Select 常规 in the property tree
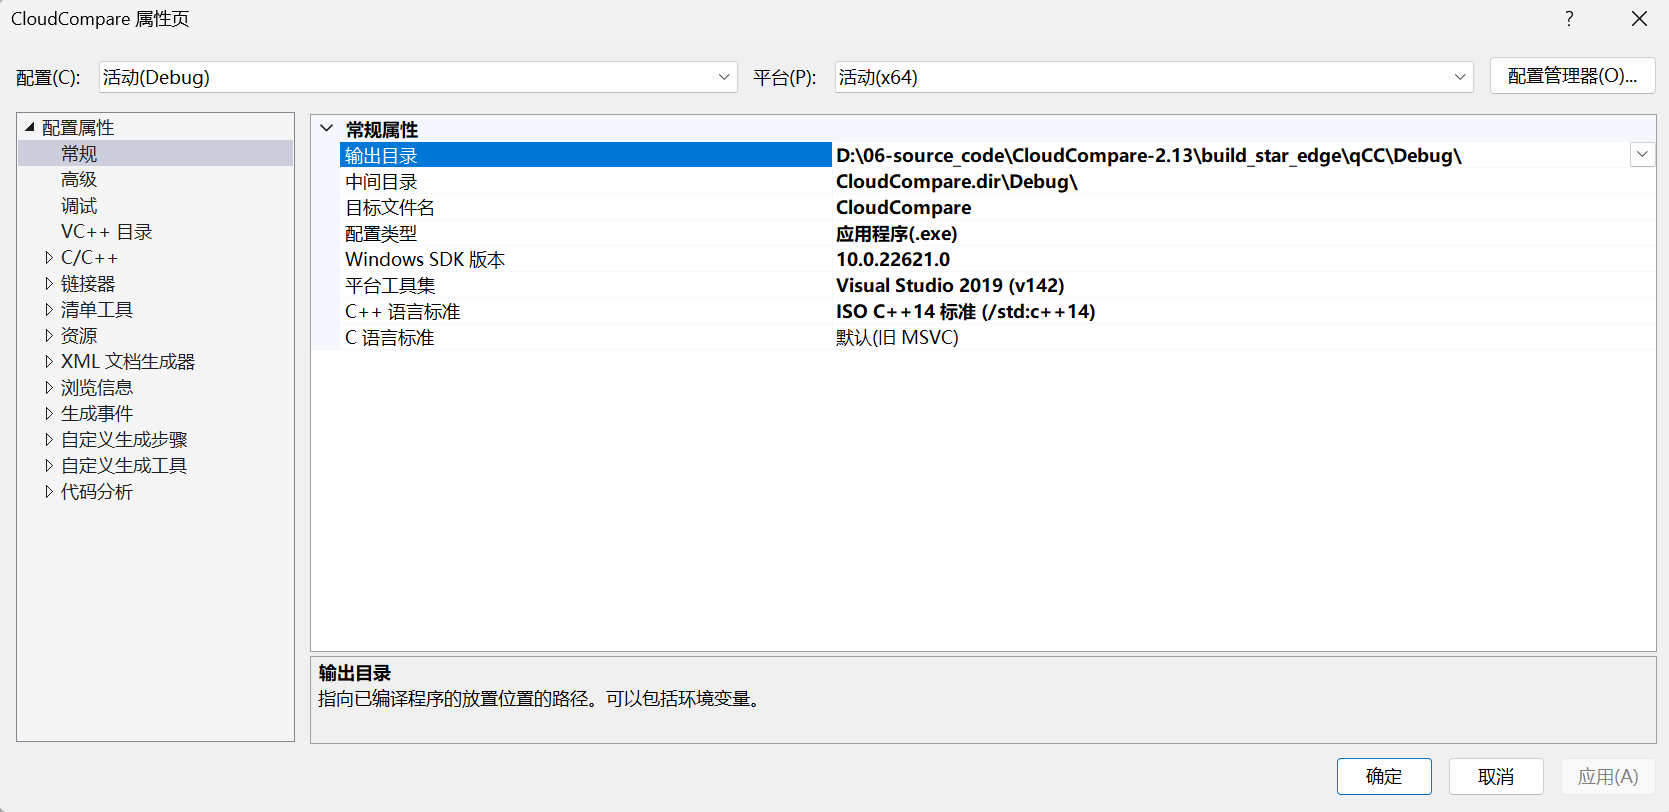Screen dimensions: 1669x812 click(x=79, y=153)
